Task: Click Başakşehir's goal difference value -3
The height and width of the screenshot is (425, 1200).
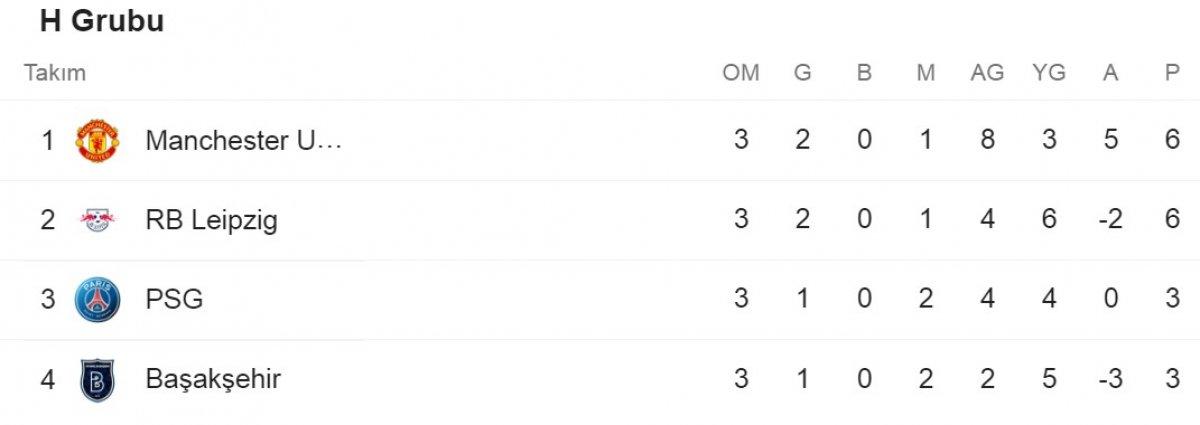Action: coord(1110,380)
